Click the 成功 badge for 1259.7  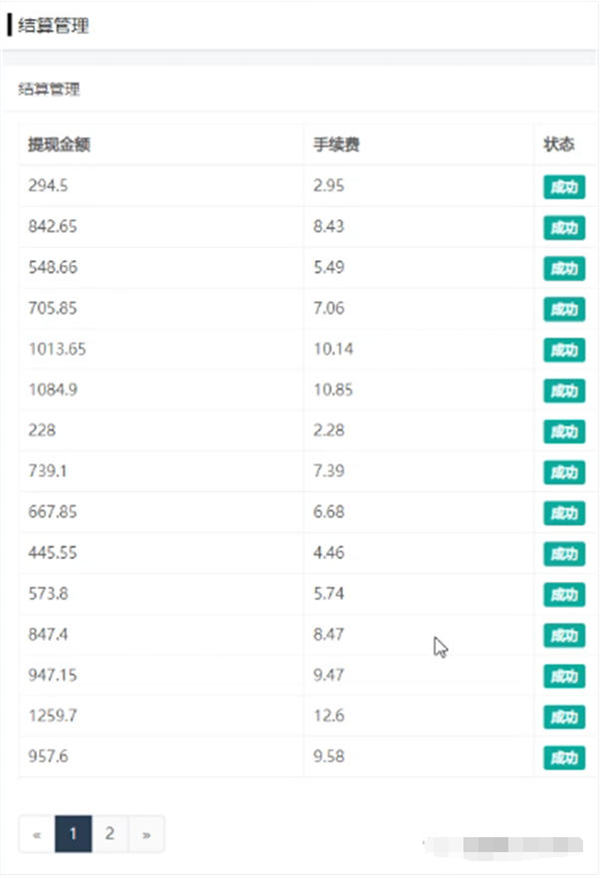tap(564, 717)
